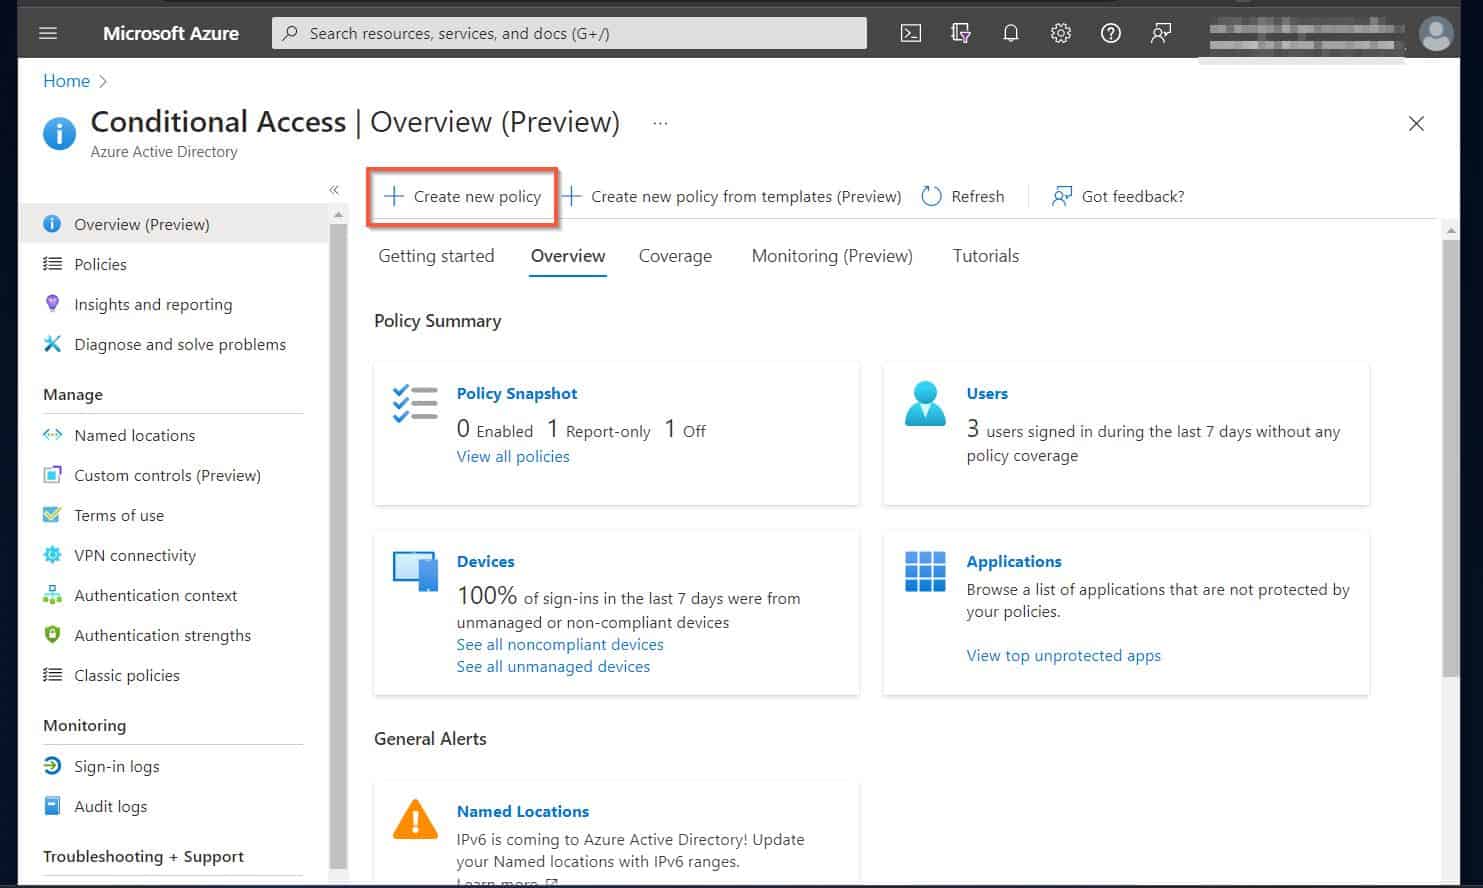Open Authentication strengths shield icon
Viewport: 1483px width, 888px height.
click(52, 635)
